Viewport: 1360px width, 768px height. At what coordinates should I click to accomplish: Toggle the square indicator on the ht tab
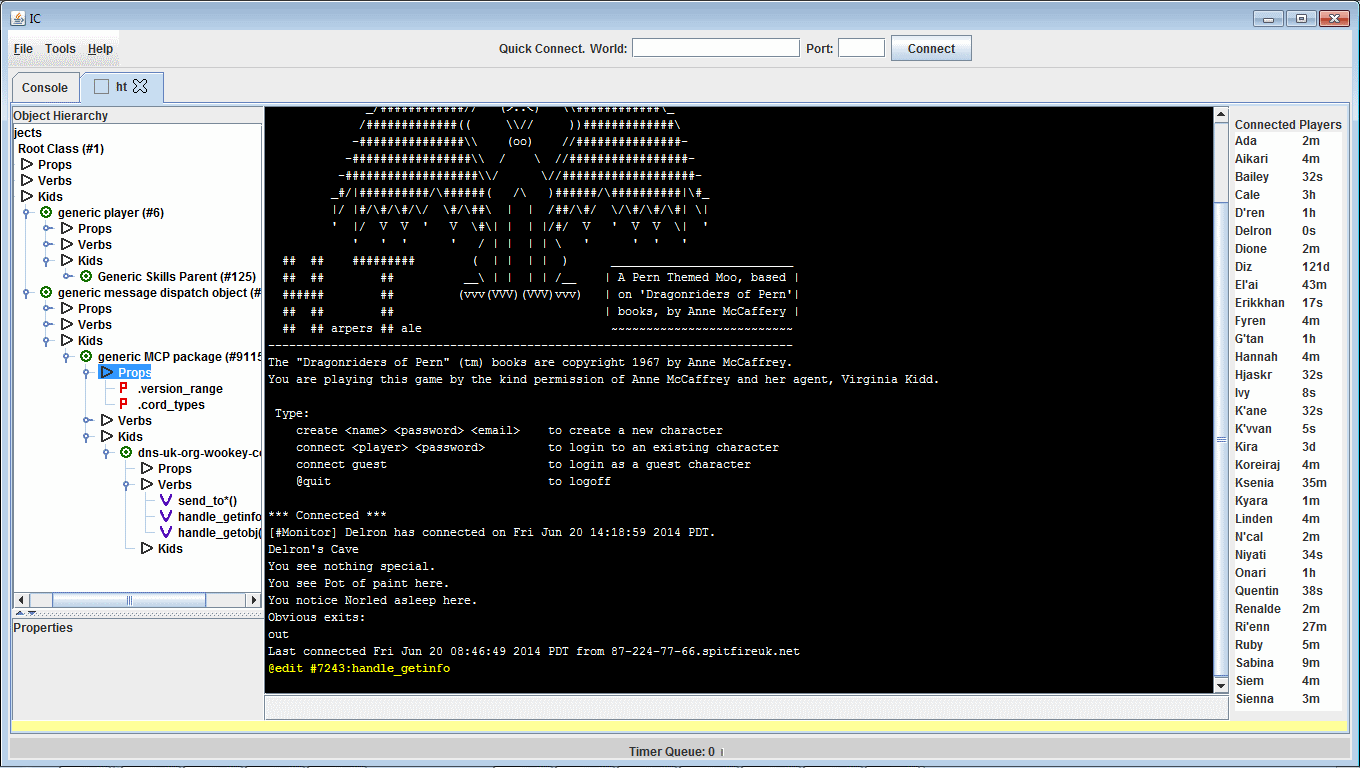99,87
